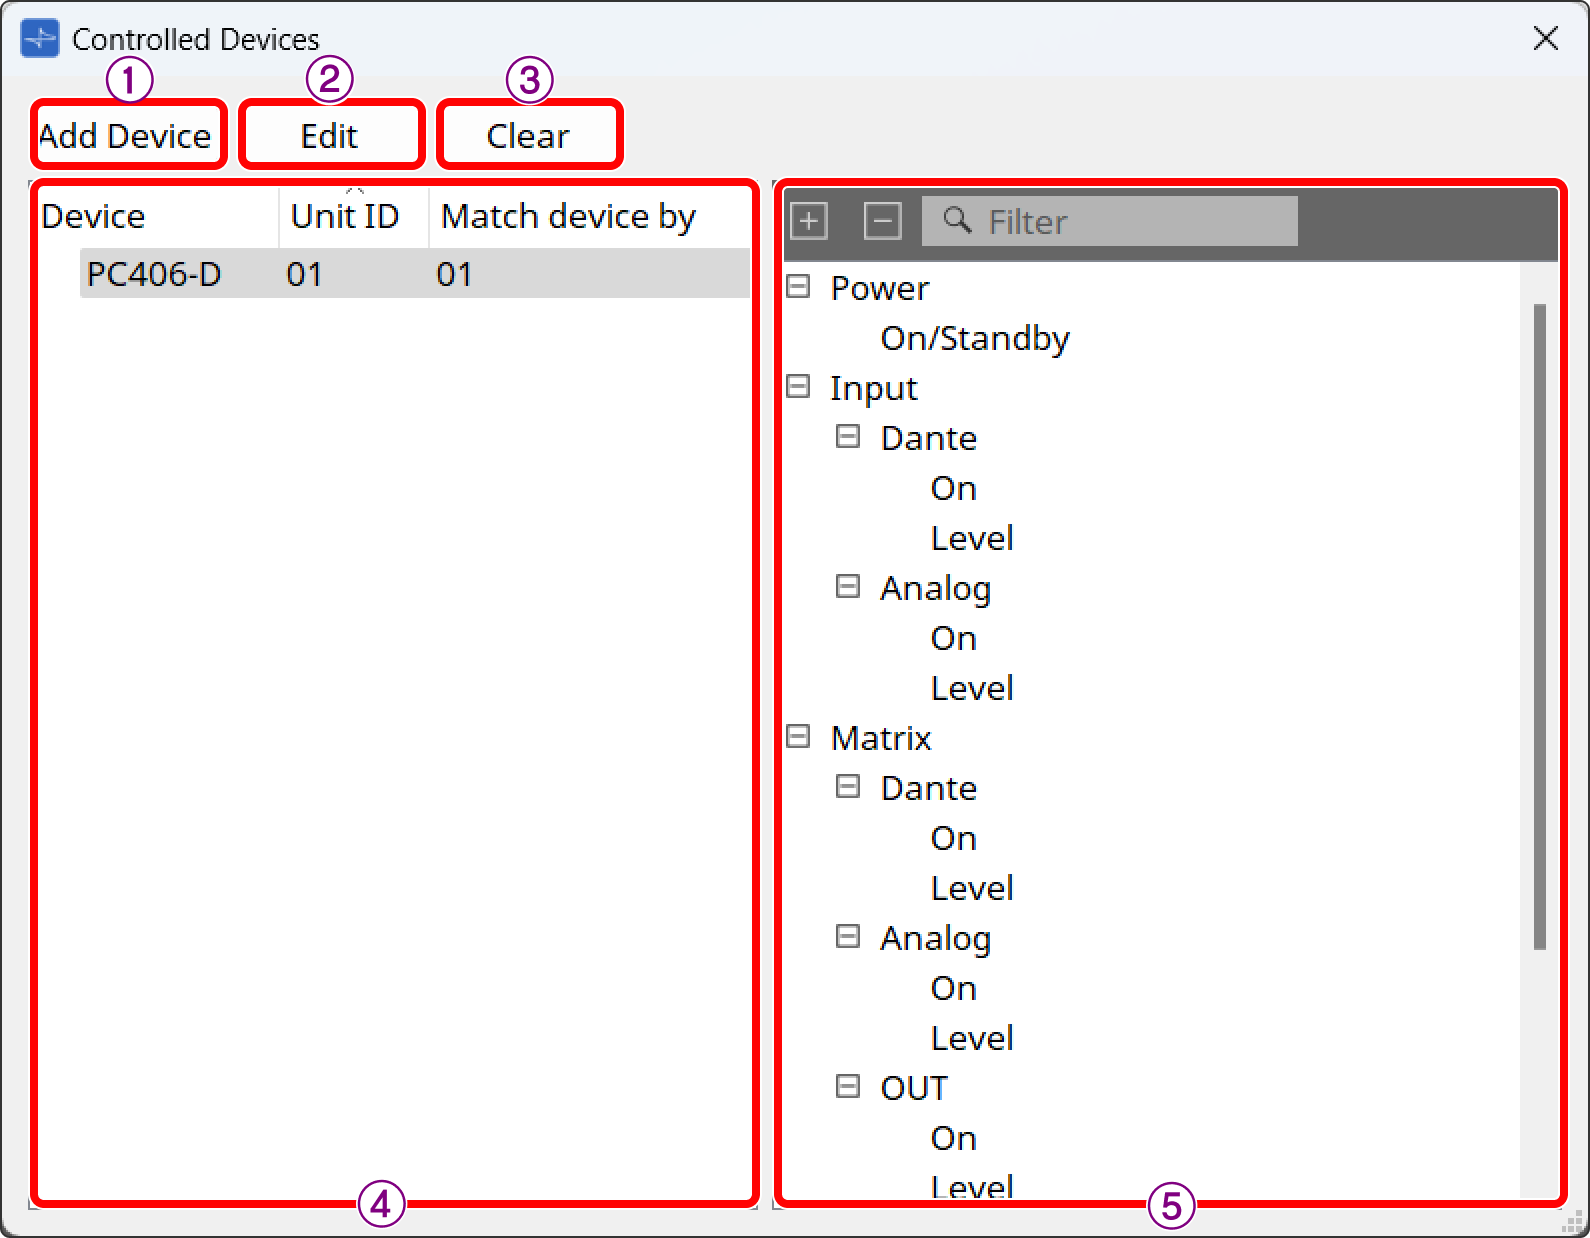Collapse the Analog node under Matrix
This screenshot has height=1238, width=1590.
[x=847, y=937]
